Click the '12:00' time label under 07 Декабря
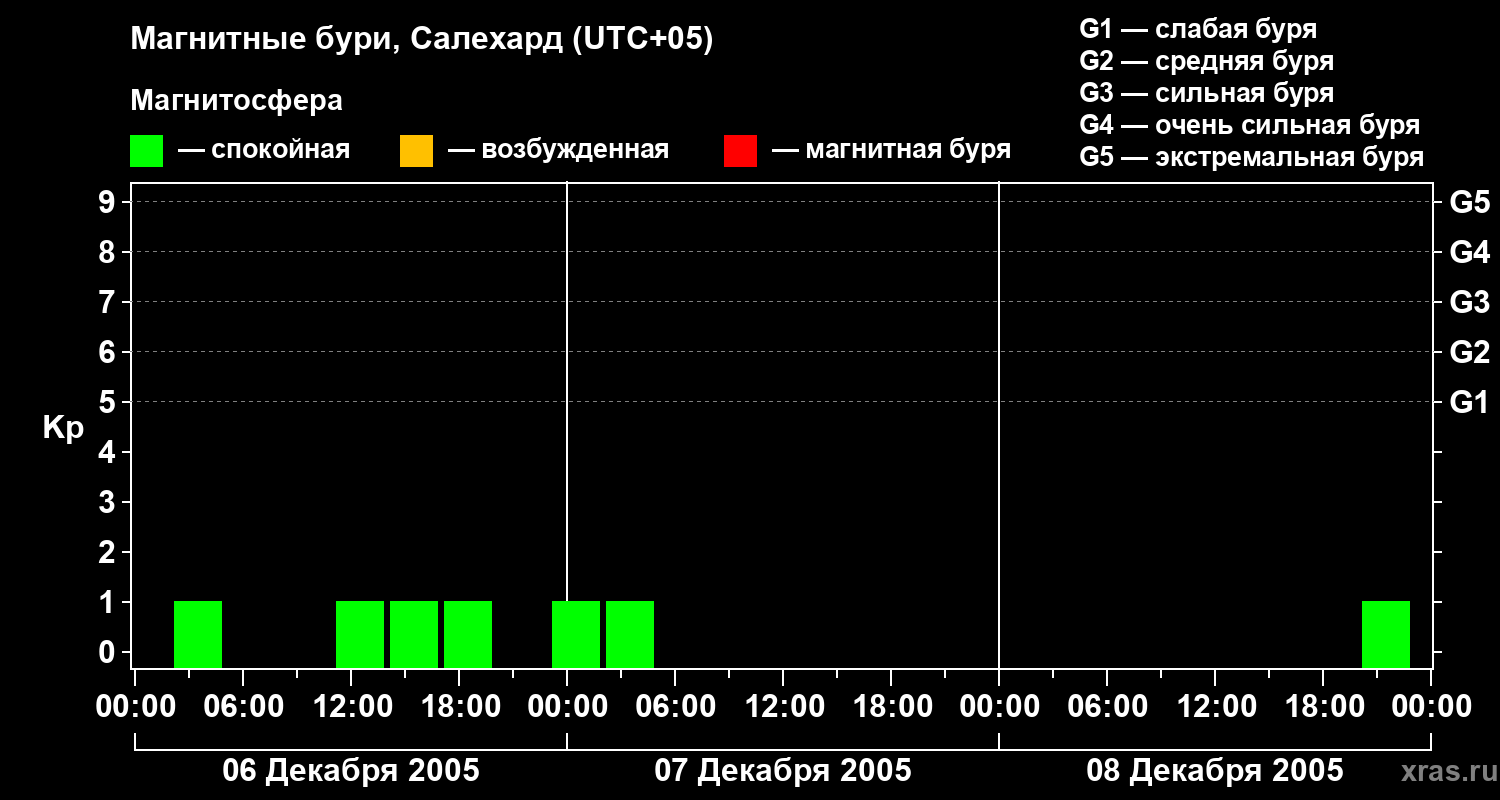Screen dimensions: 1500x800 pyautogui.click(x=783, y=707)
